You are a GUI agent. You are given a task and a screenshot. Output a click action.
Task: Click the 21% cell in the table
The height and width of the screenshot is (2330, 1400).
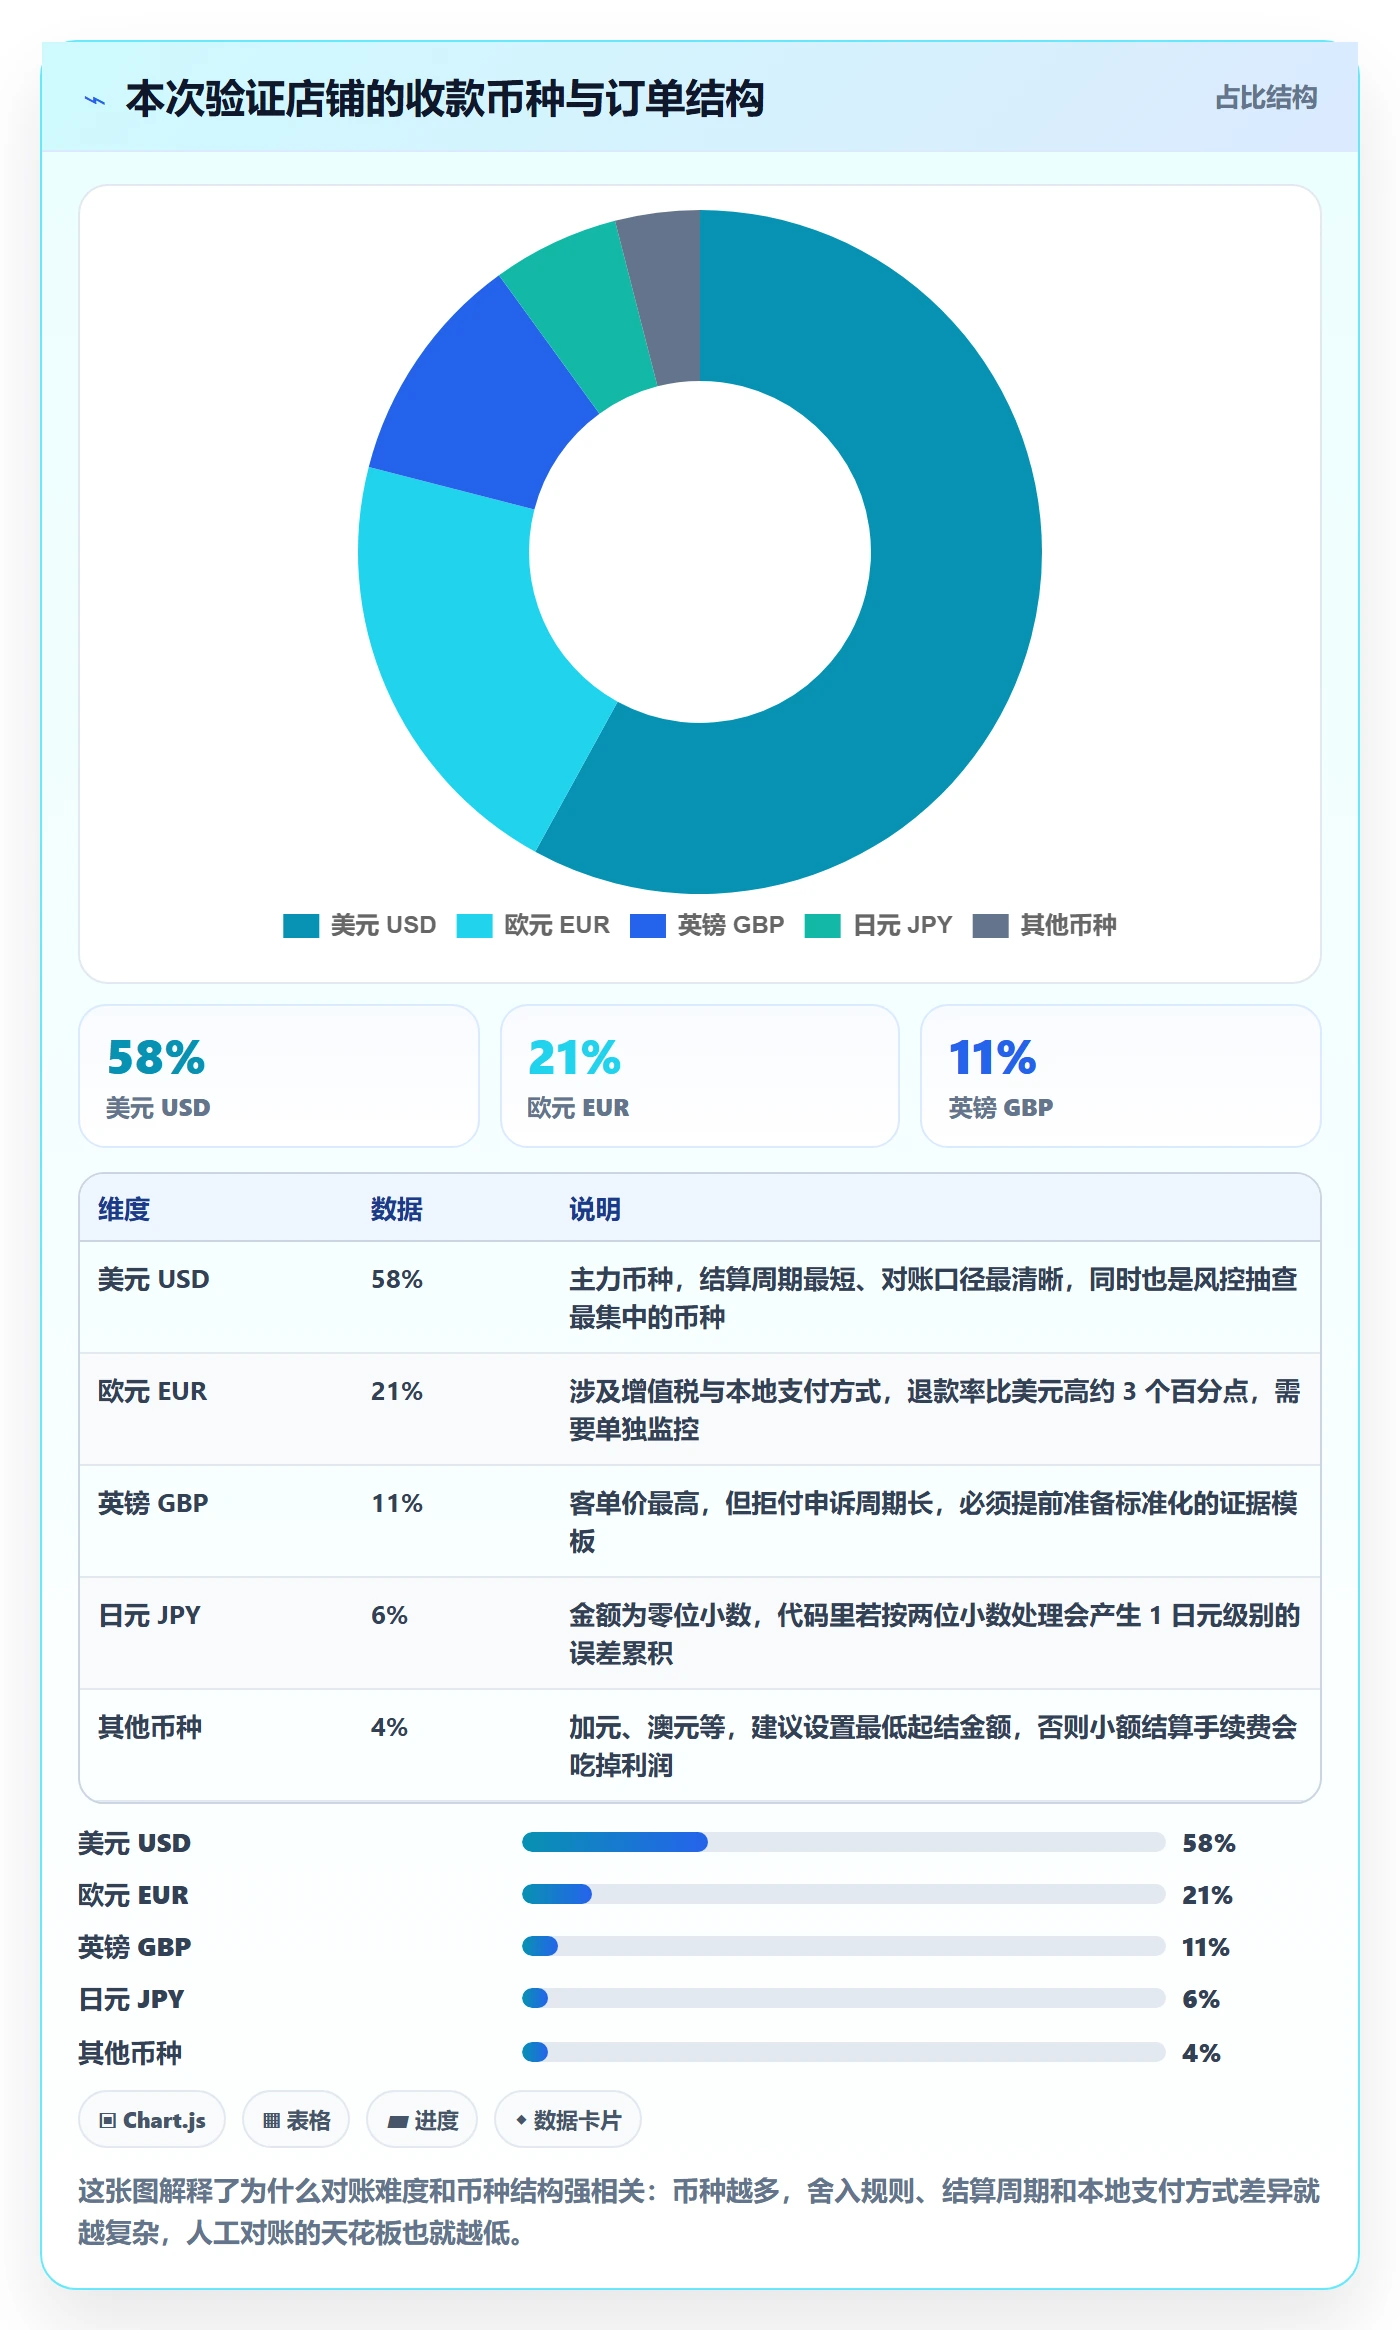coord(397,1391)
